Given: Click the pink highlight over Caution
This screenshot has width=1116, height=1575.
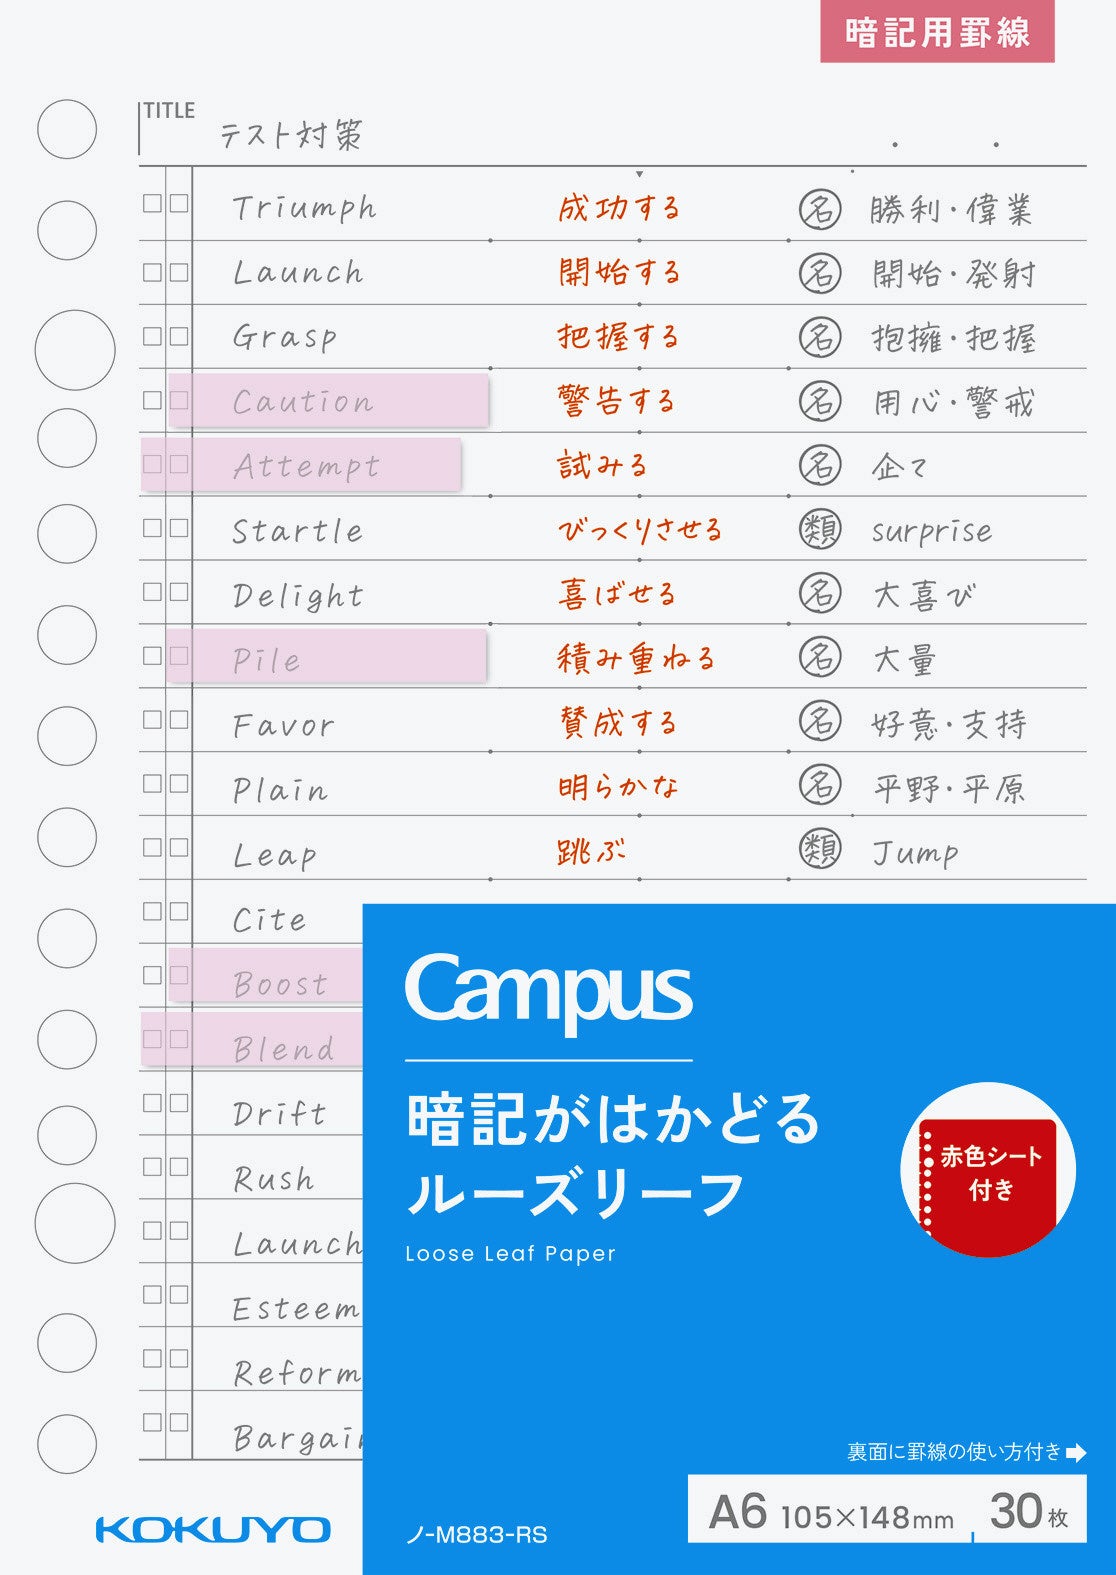Looking at the screenshot, I should pos(328,400).
